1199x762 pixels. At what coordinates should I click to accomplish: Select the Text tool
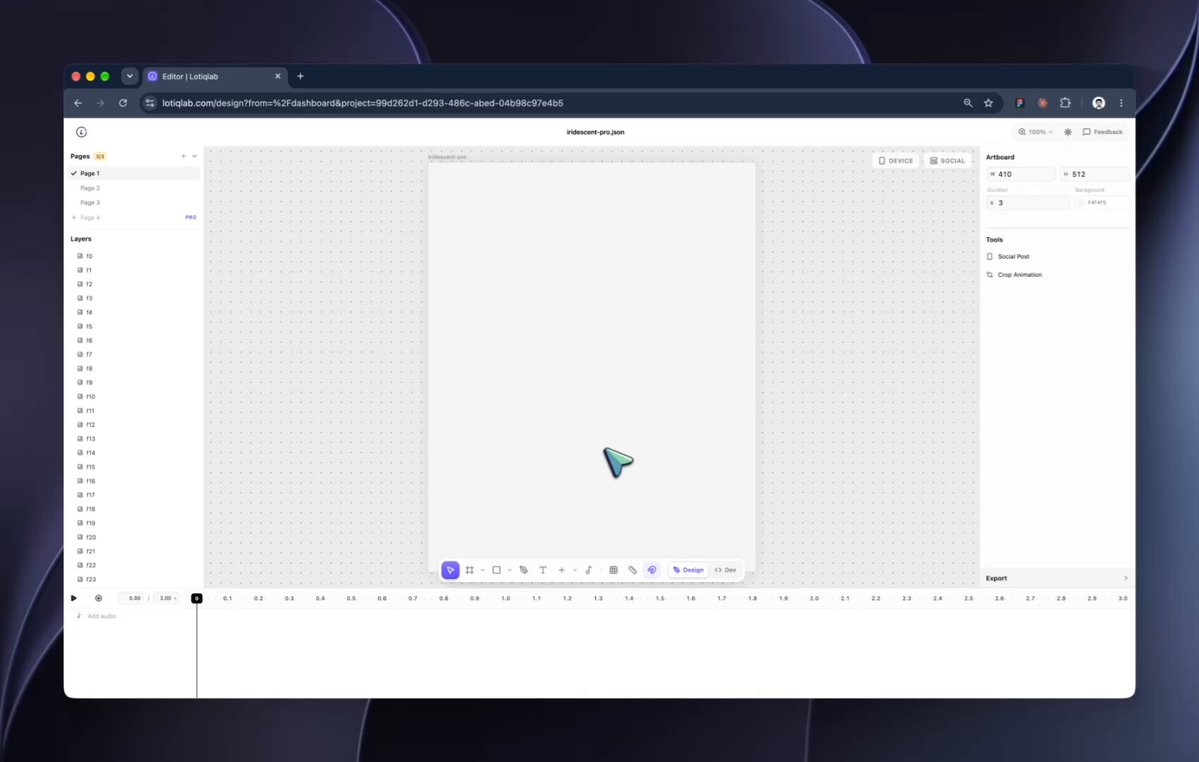[543, 570]
